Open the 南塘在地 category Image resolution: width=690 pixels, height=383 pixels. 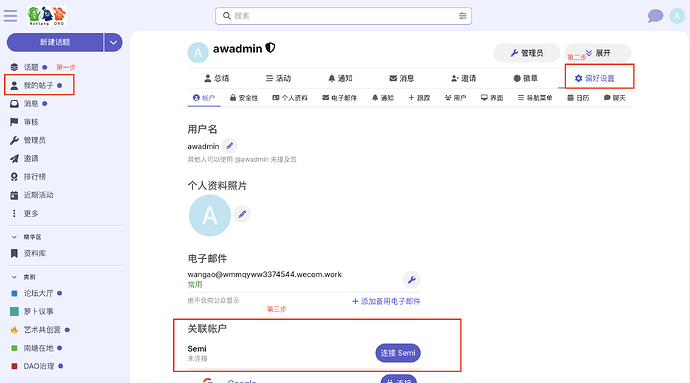[36, 348]
